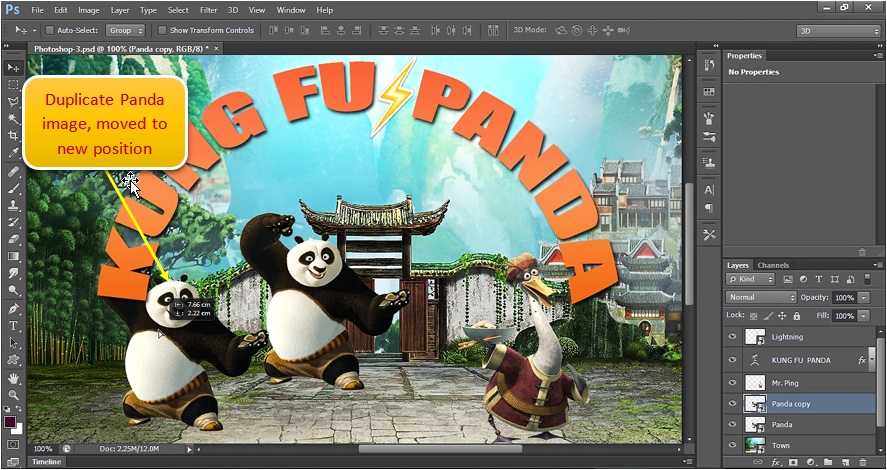Select the Crop tool

pos(13,136)
